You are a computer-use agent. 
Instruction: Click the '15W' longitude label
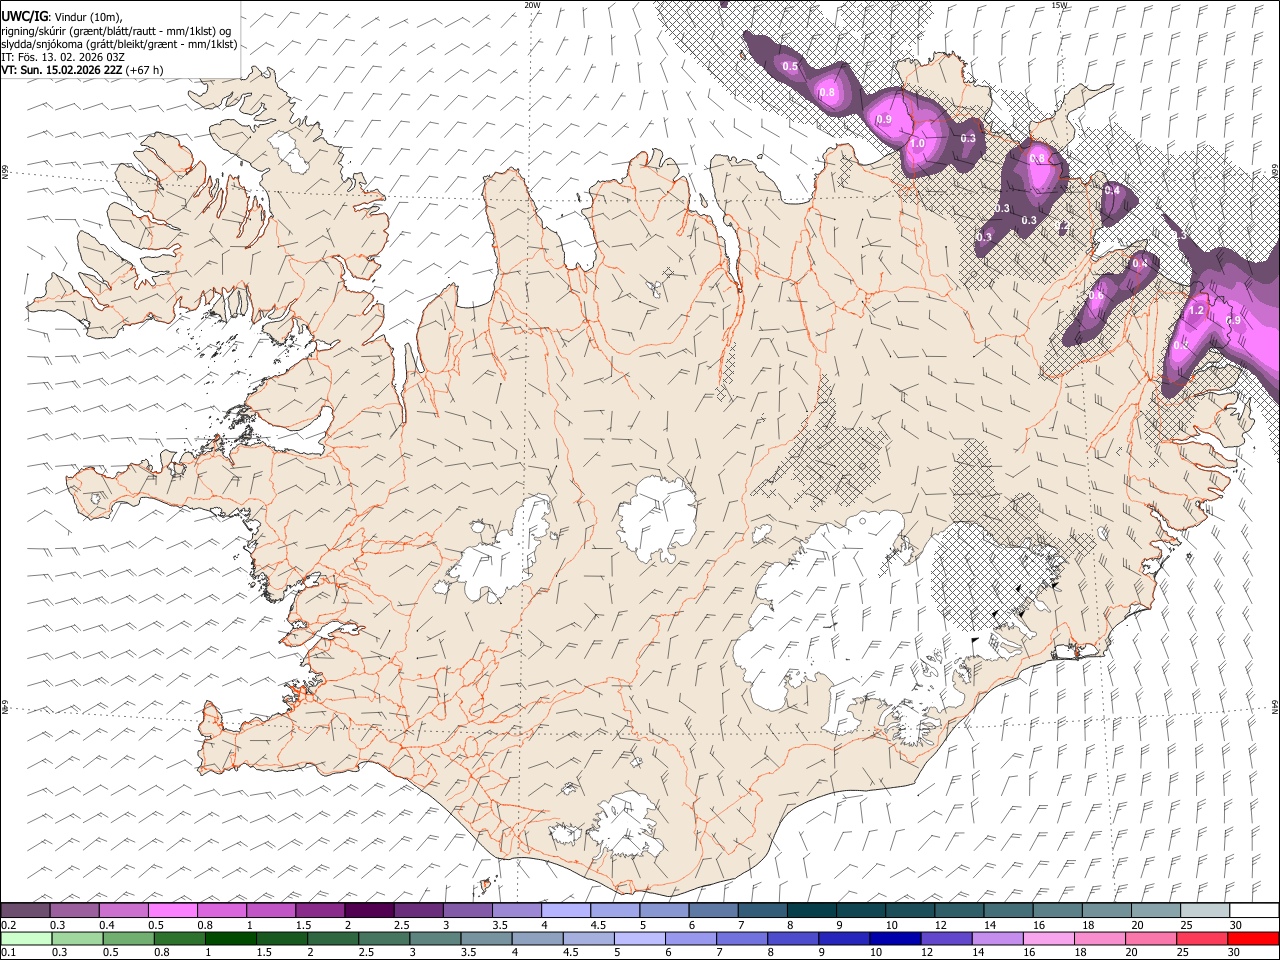[1059, 5]
